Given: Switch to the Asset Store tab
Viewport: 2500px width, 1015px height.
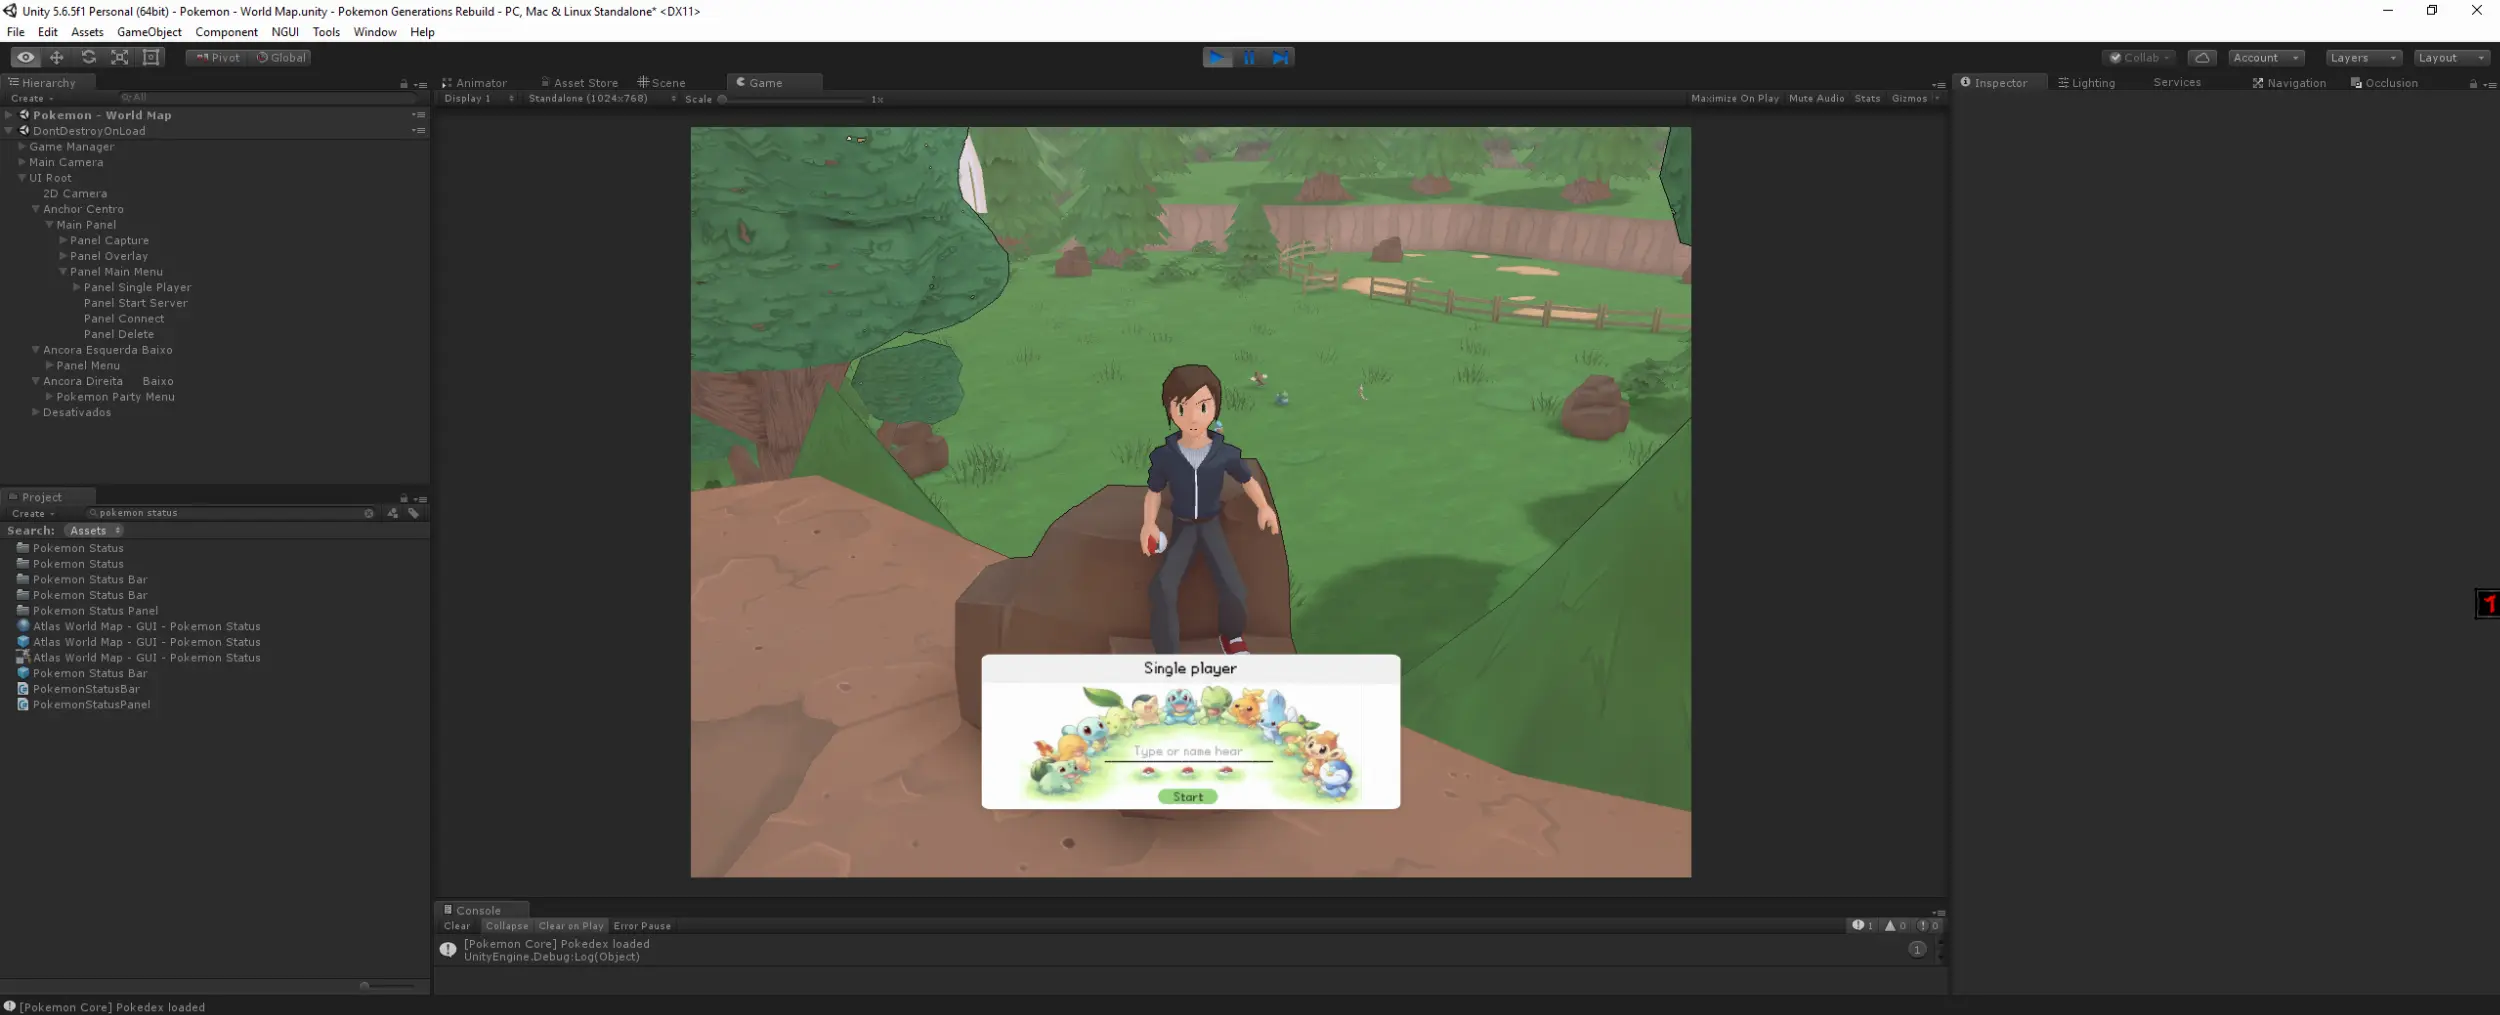Looking at the screenshot, I should (579, 83).
